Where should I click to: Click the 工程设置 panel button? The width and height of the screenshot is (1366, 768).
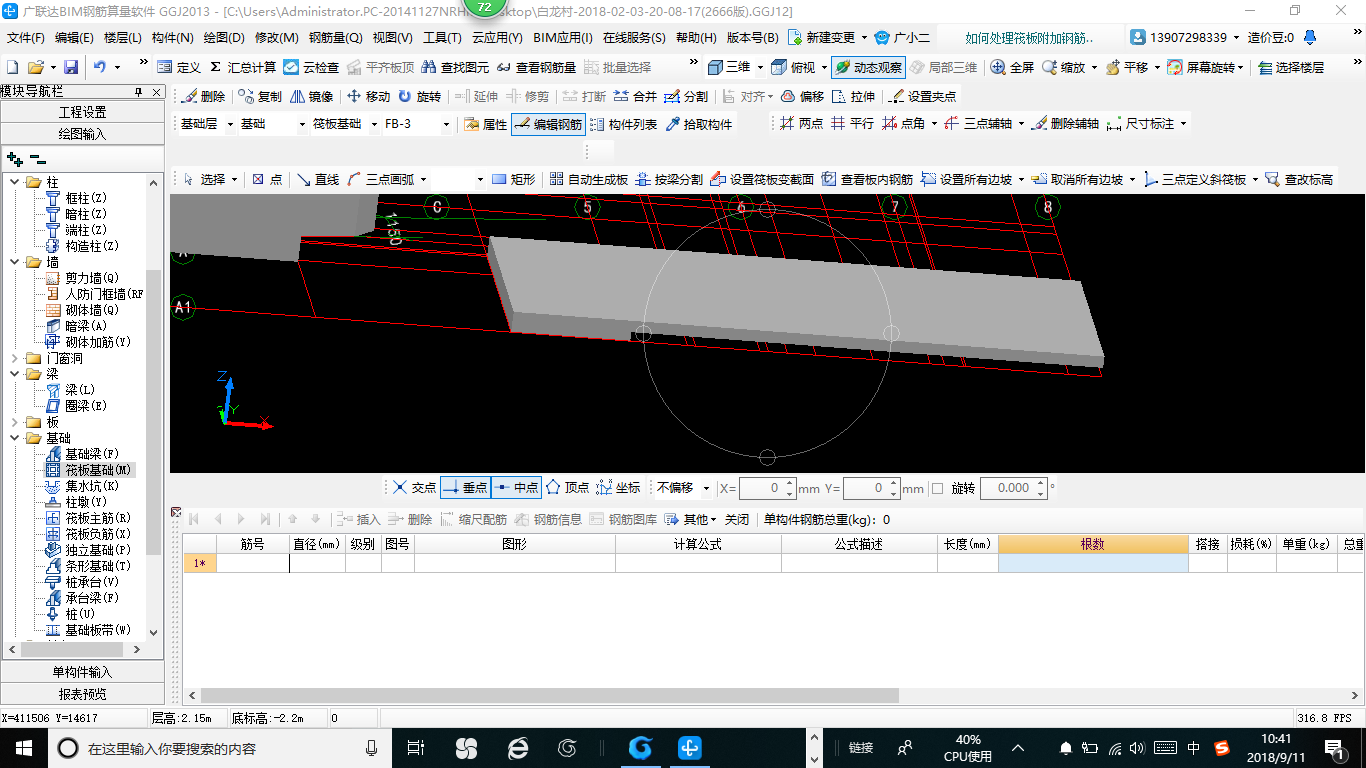tap(82, 112)
